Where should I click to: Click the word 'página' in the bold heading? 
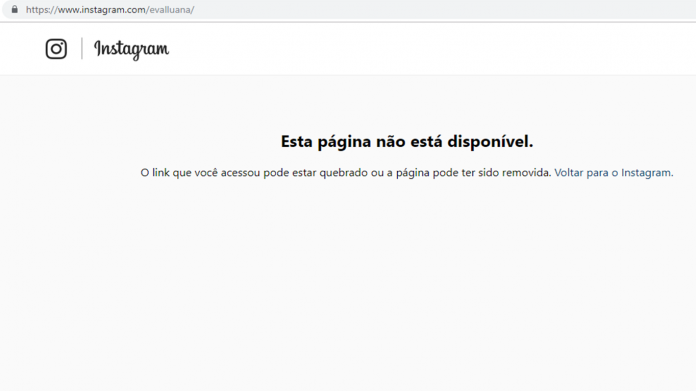(x=344, y=142)
